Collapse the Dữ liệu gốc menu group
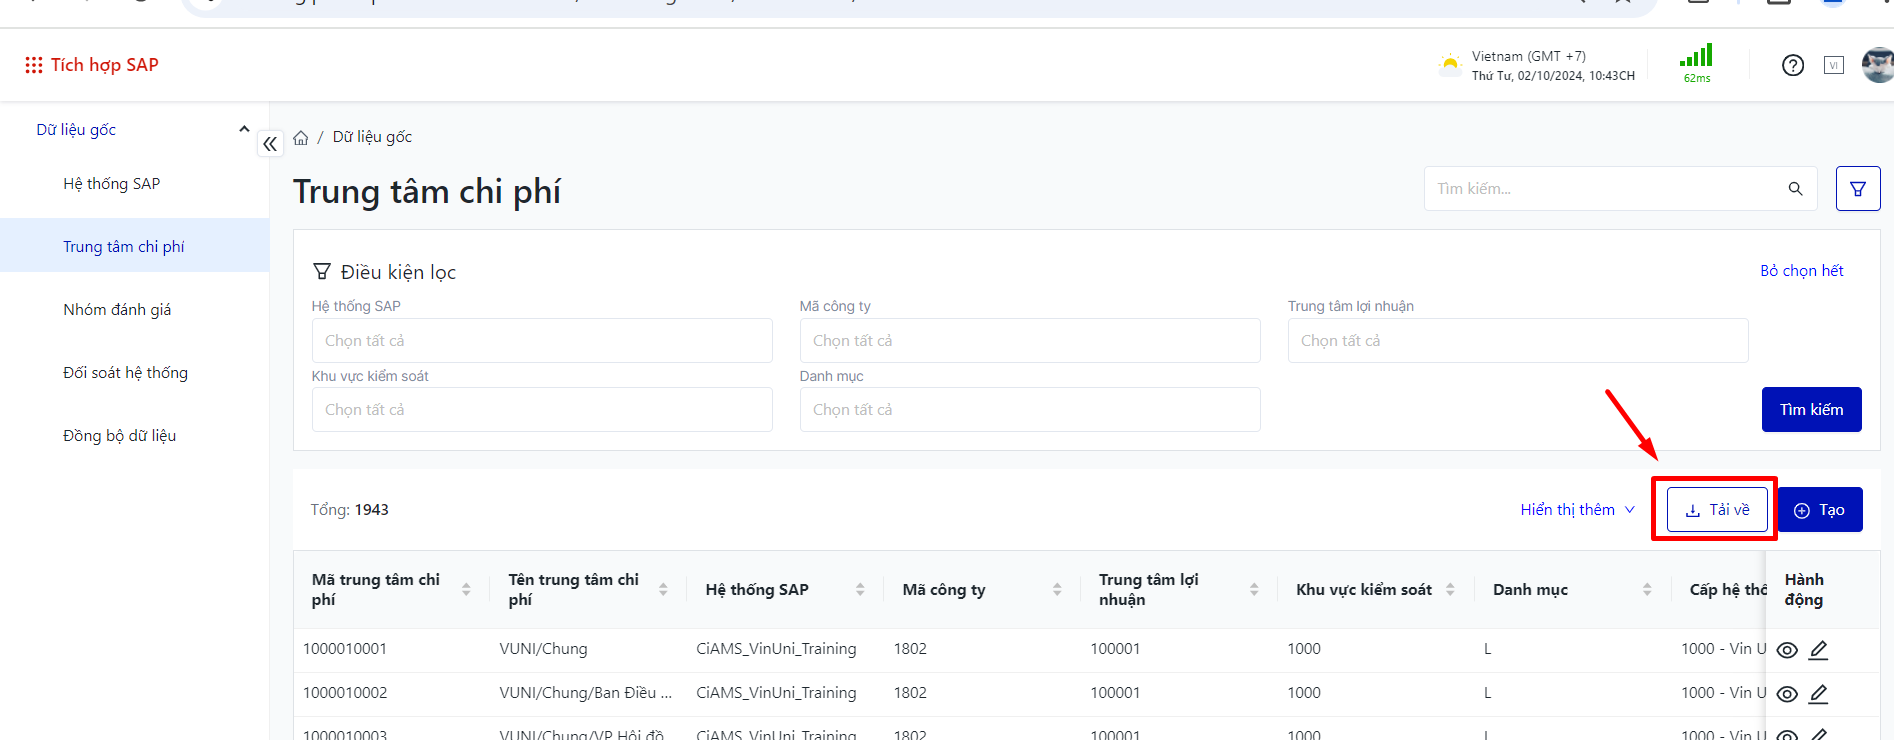 (x=244, y=130)
